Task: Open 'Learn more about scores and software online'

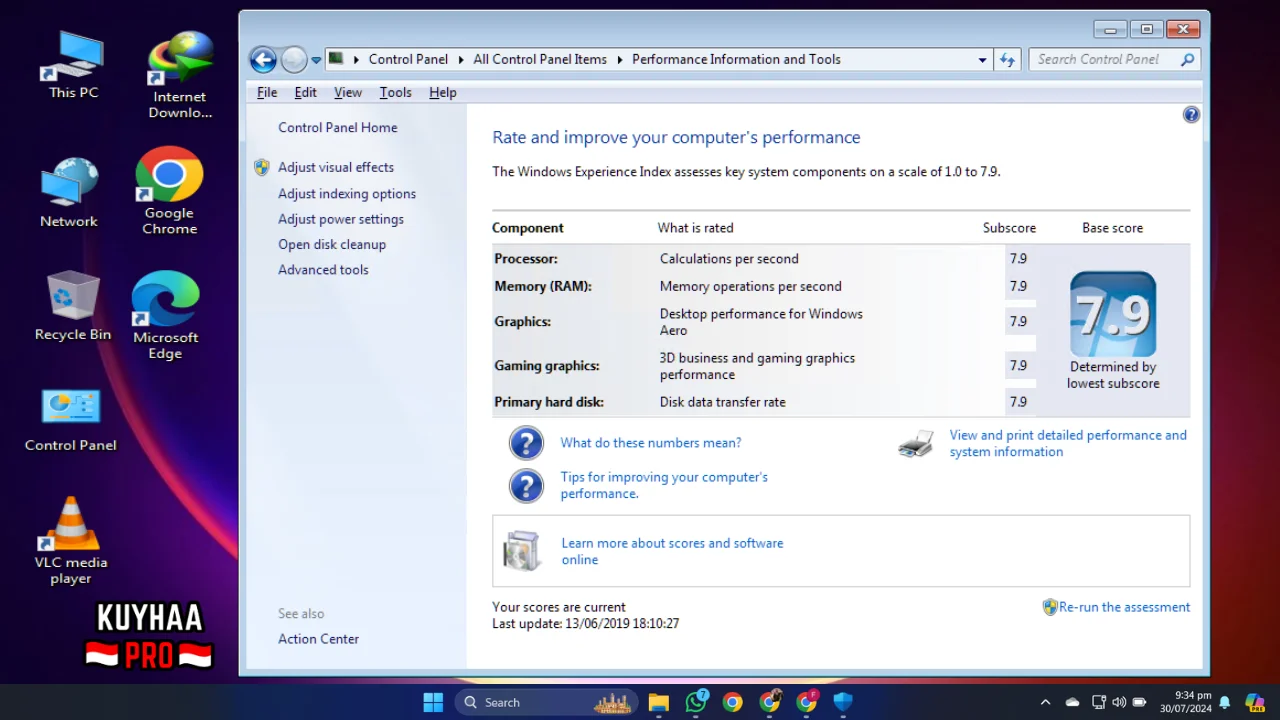Action: [672, 552]
